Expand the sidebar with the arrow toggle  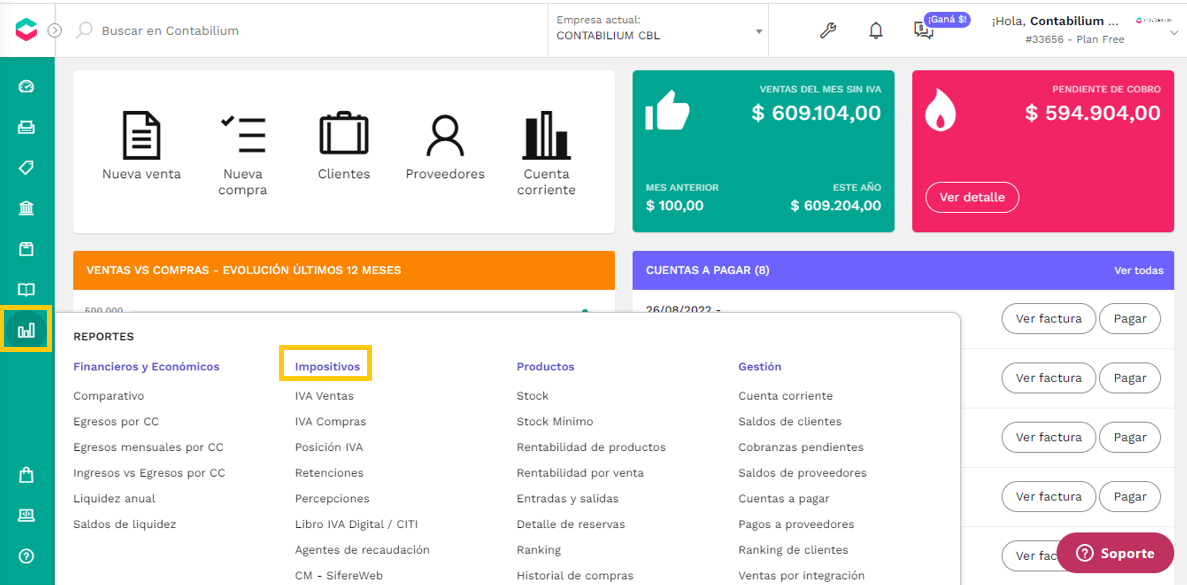(55, 30)
